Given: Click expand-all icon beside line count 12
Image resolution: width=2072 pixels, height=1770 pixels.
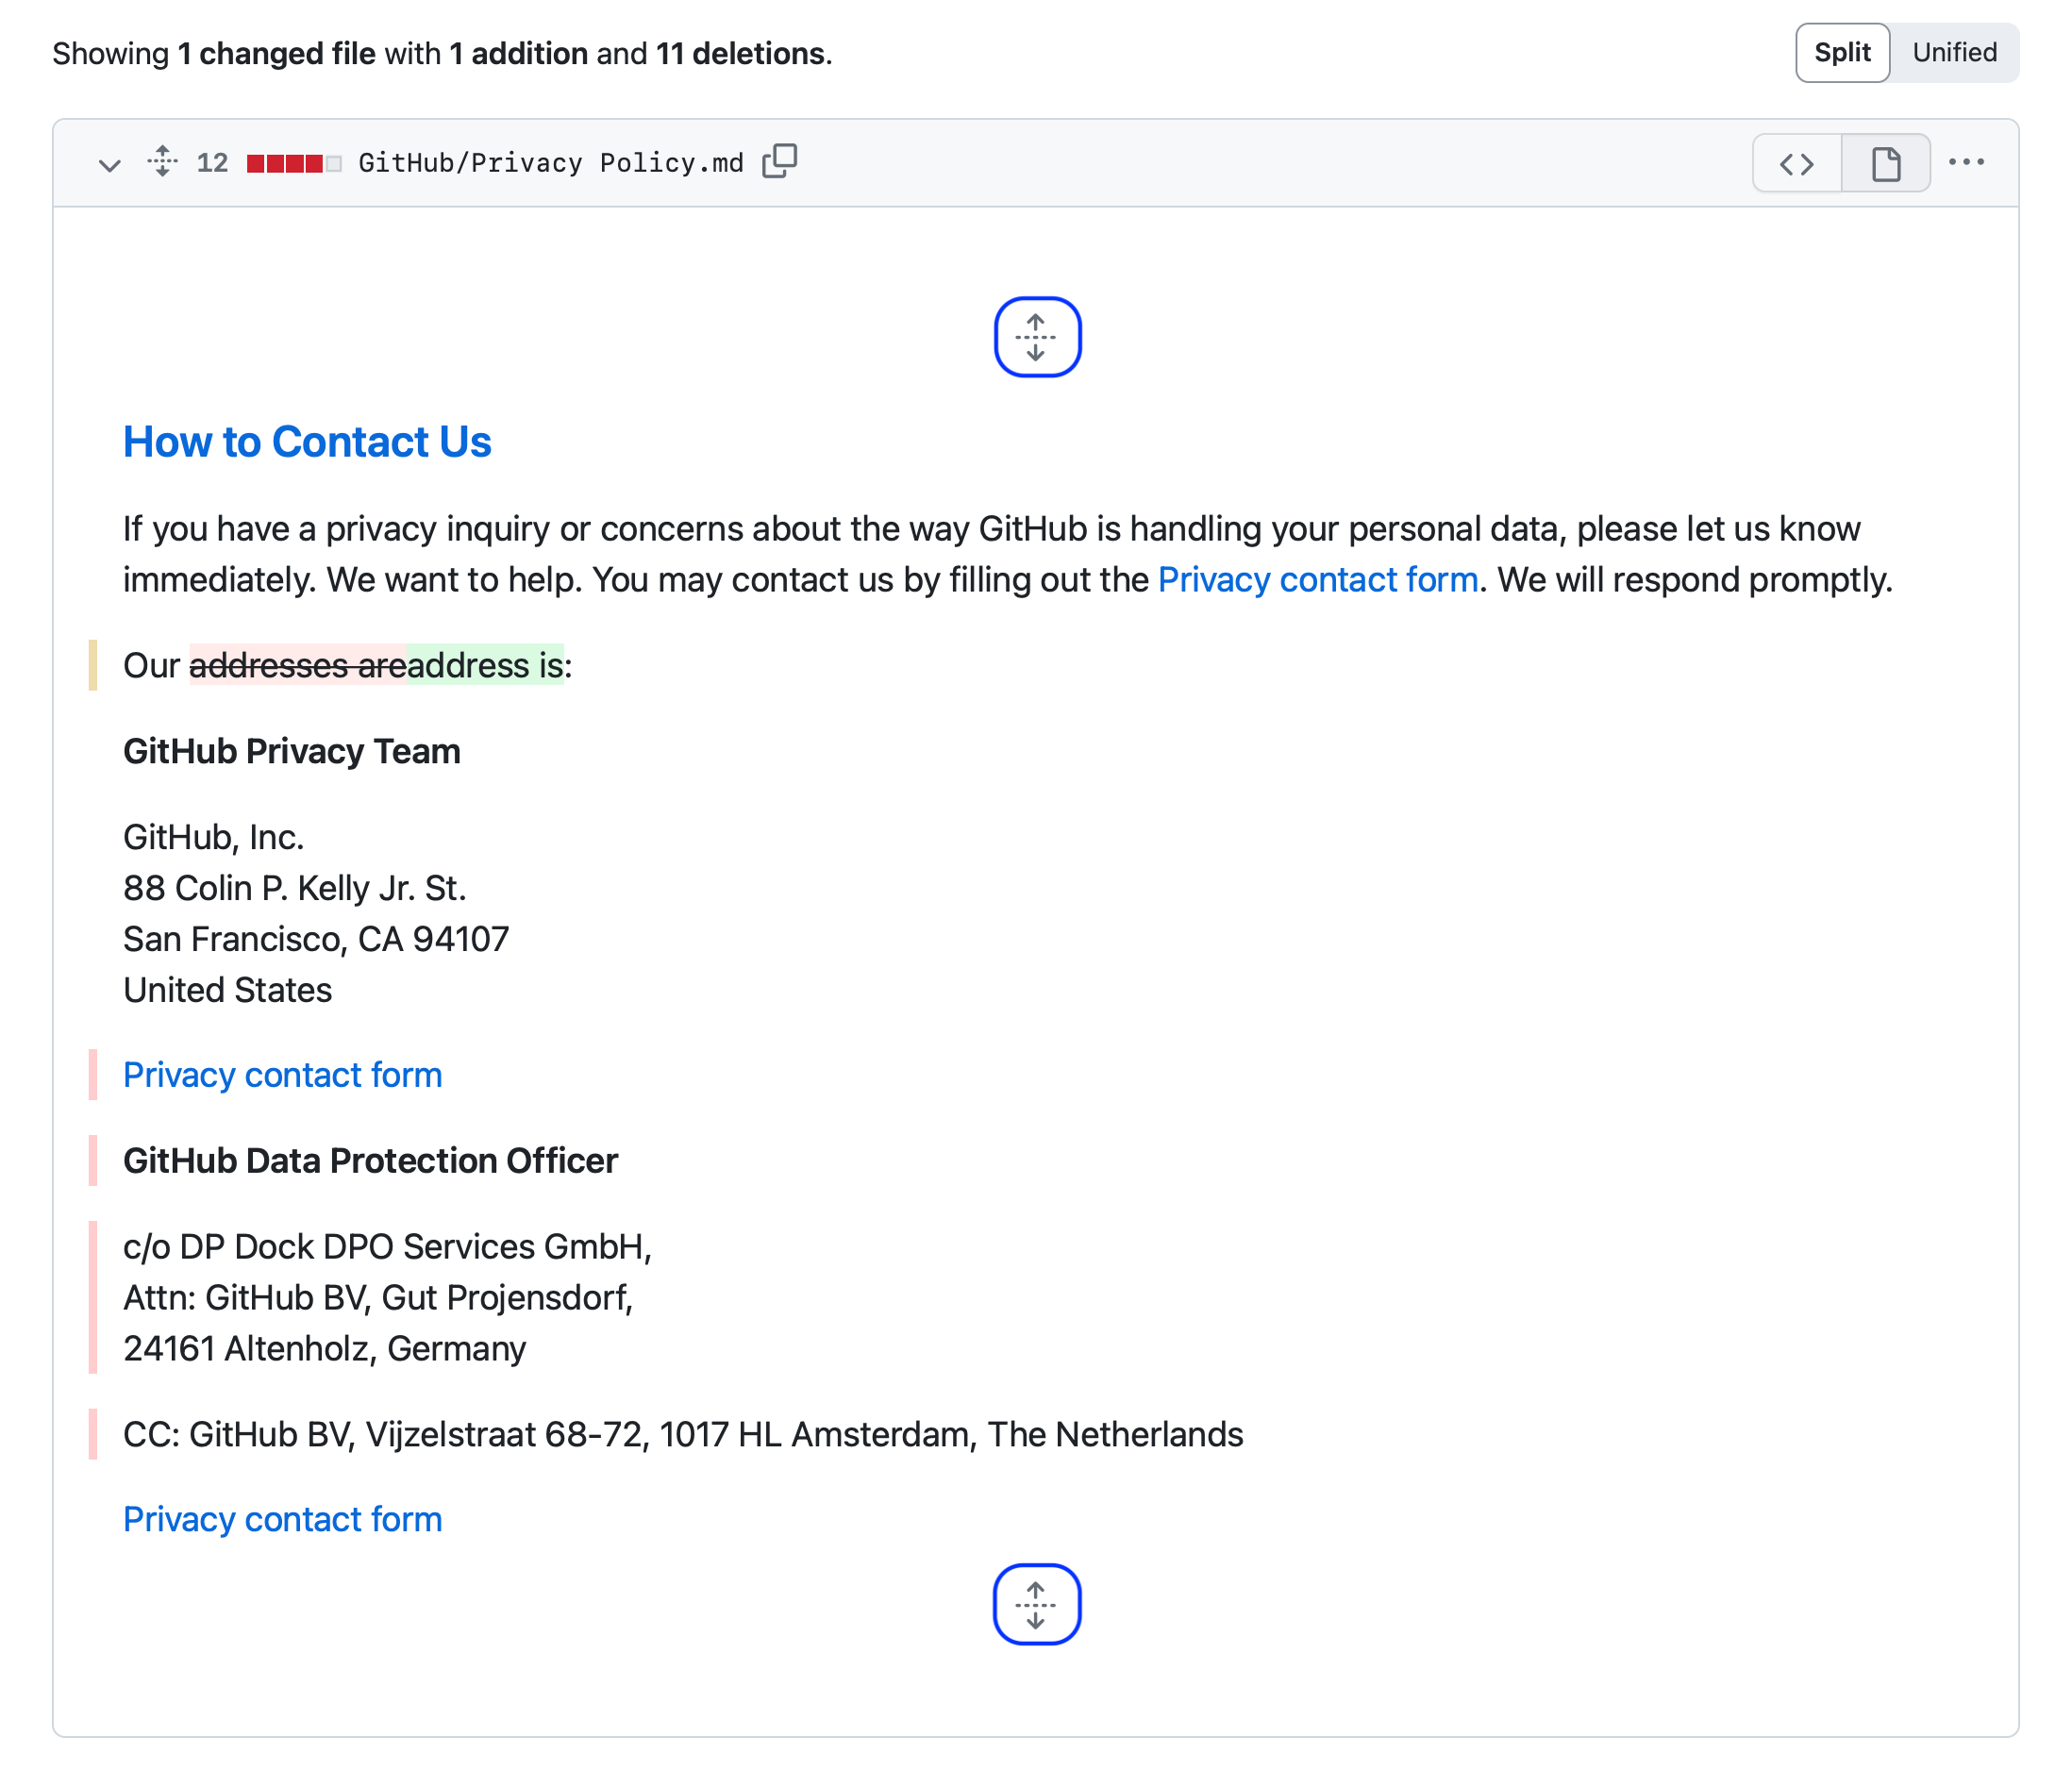Looking at the screenshot, I should [x=162, y=162].
